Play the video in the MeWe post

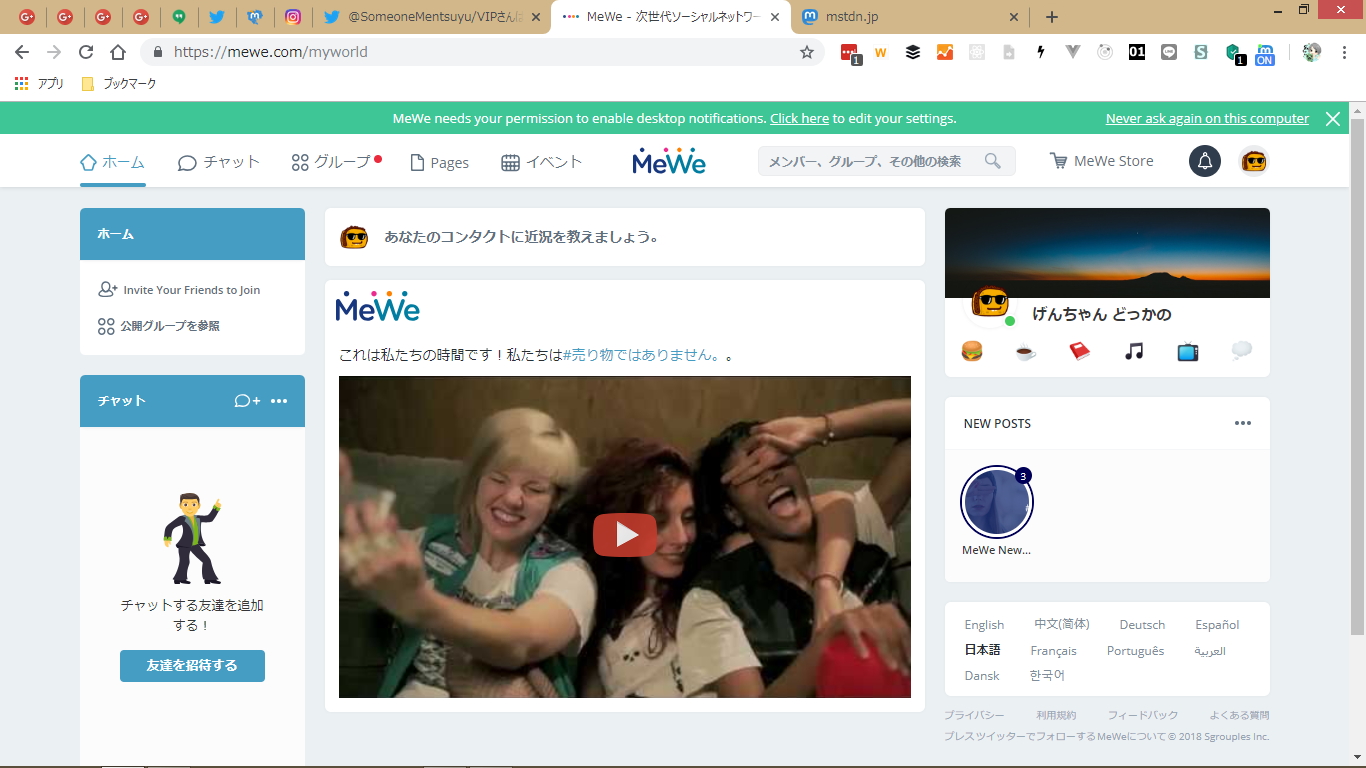click(625, 535)
